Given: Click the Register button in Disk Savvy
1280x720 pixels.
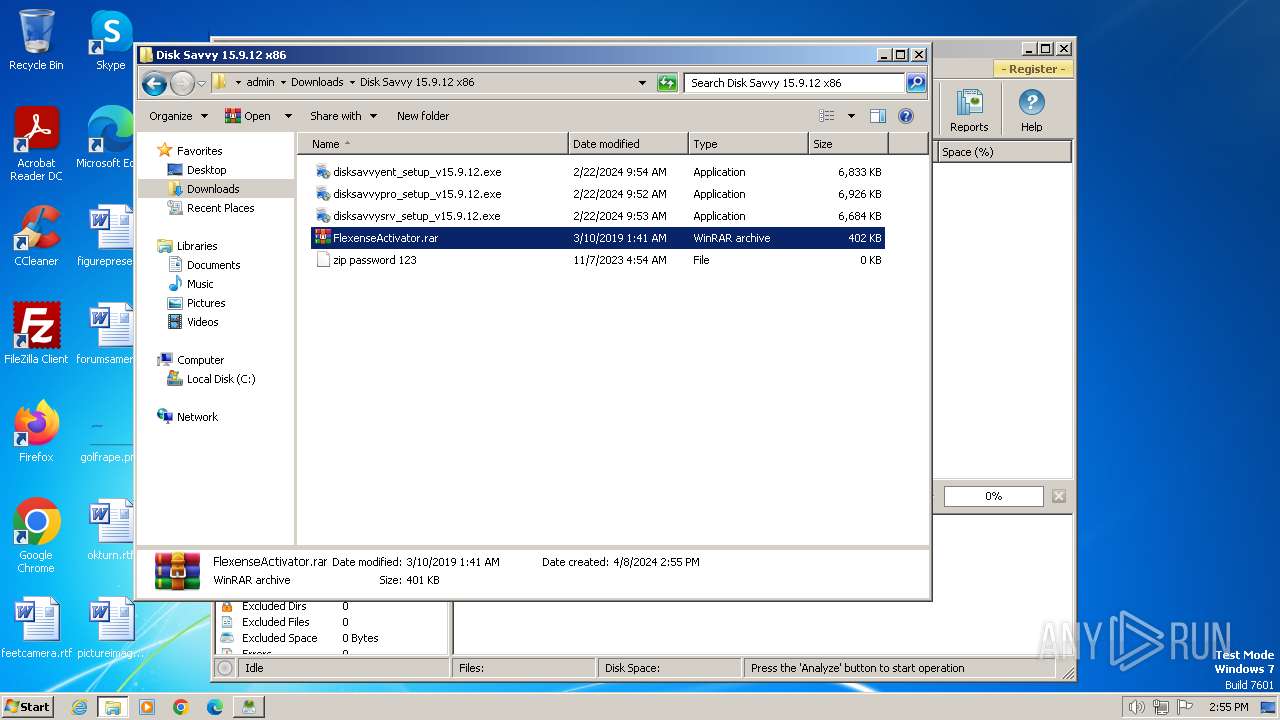Looking at the screenshot, I should coord(1032,69).
